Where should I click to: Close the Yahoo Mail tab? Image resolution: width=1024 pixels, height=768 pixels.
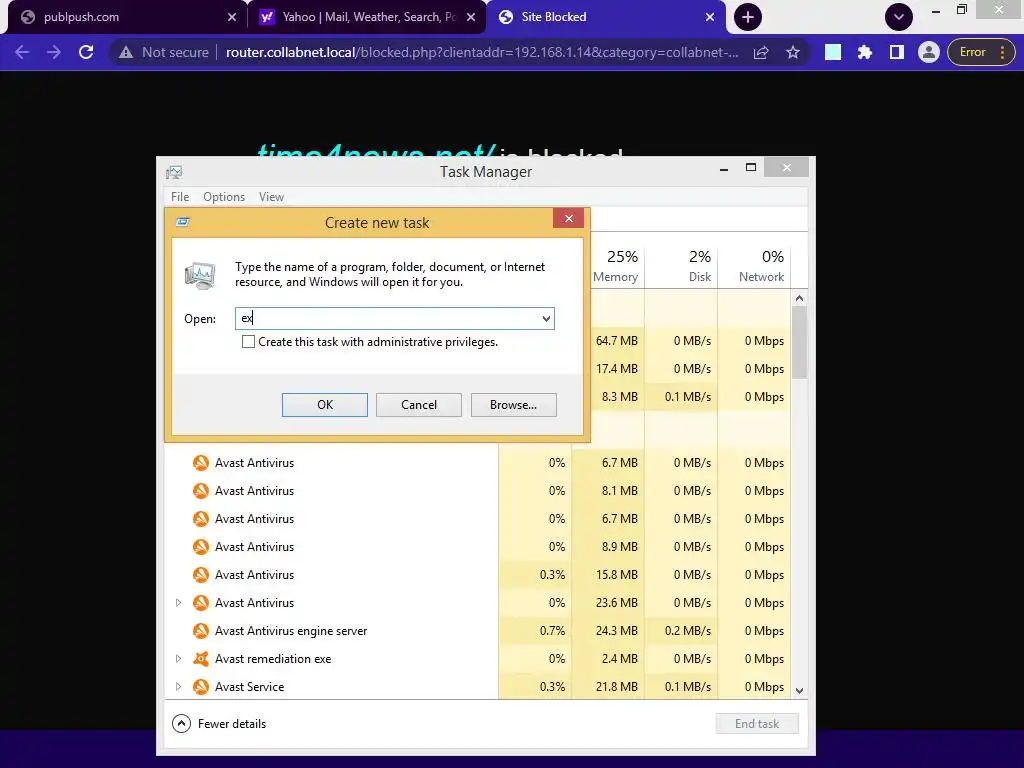click(471, 17)
